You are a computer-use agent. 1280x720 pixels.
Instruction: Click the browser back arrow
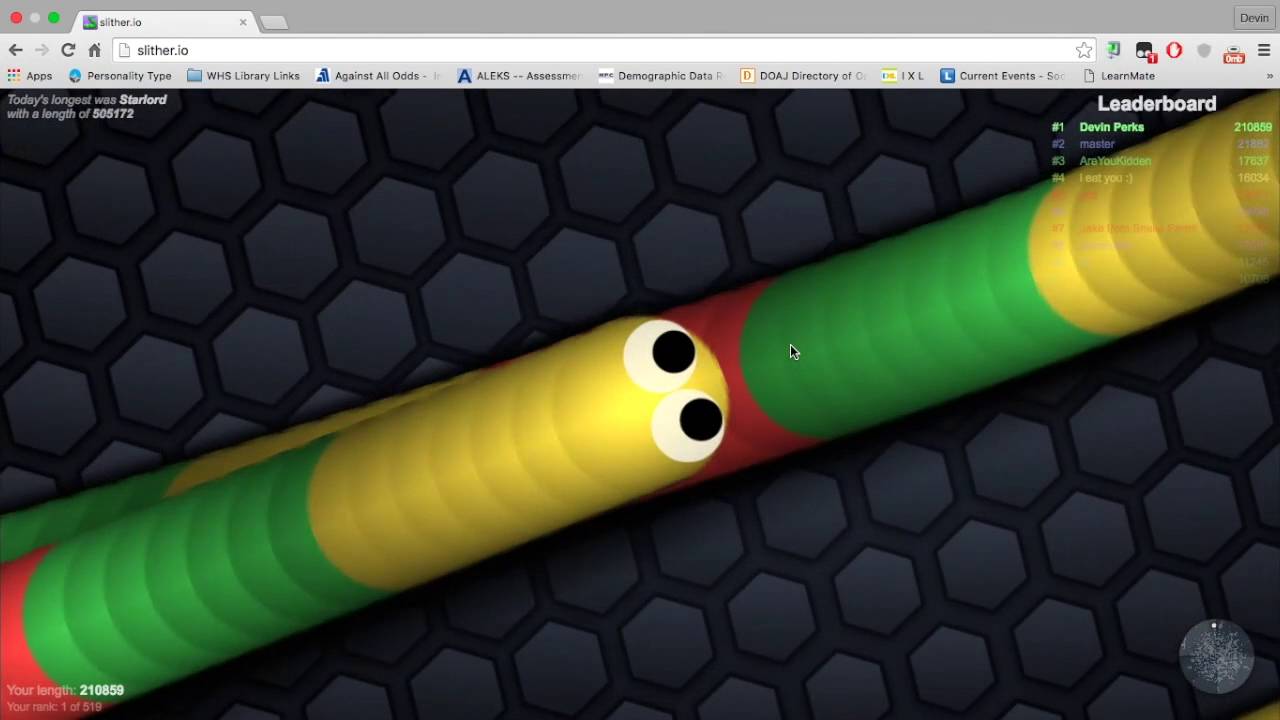(15, 50)
